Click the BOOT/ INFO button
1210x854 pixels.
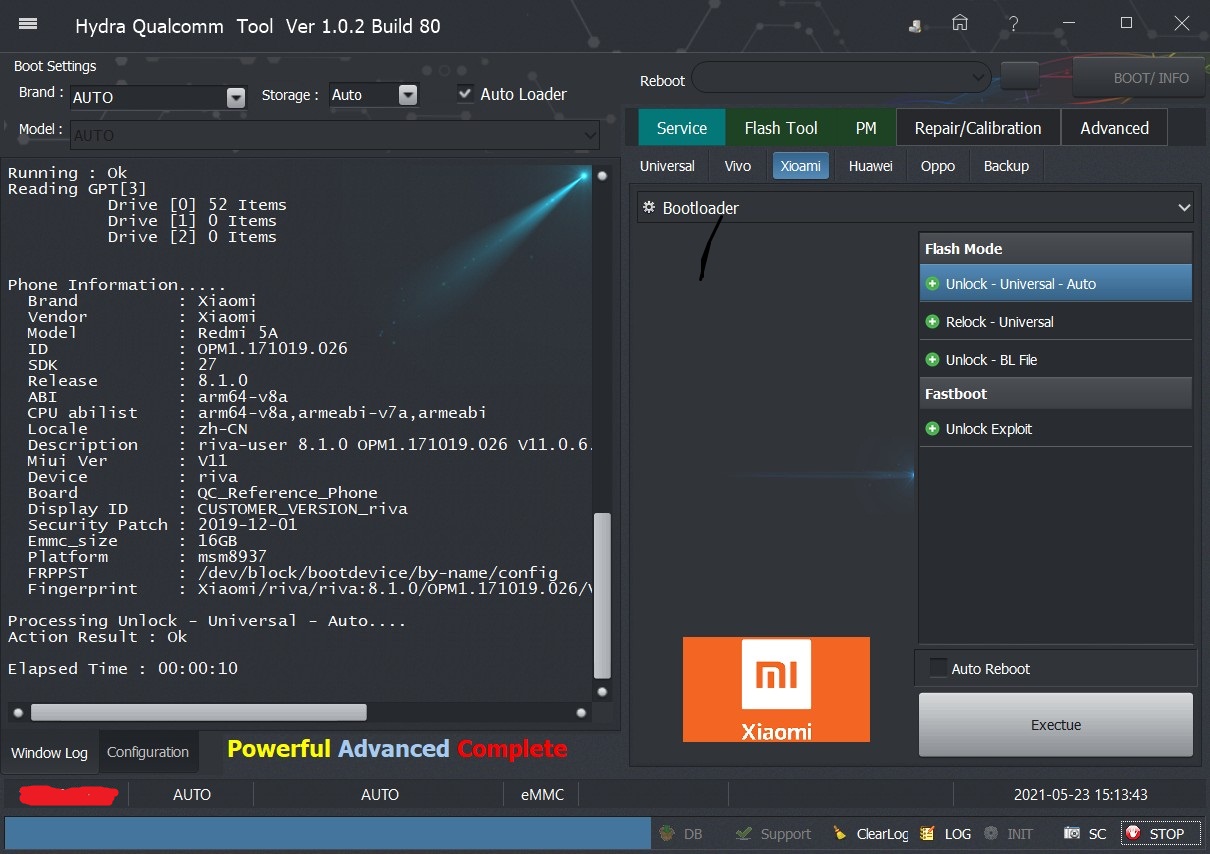[1139, 77]
